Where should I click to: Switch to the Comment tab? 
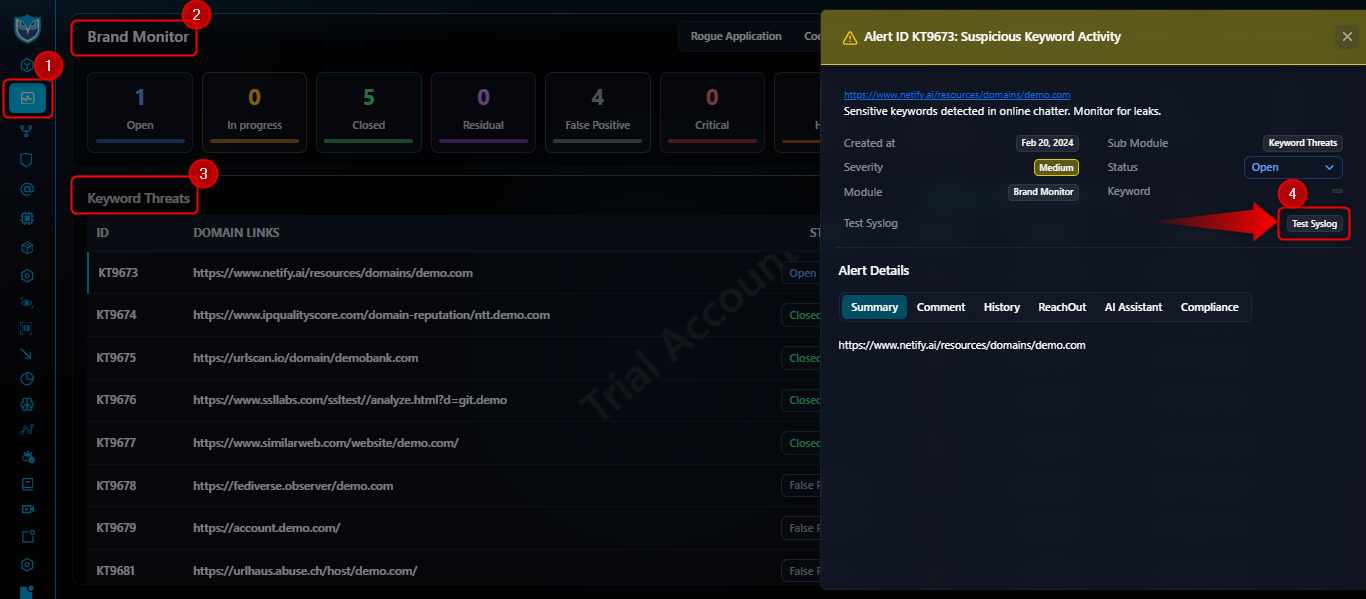click(x=941, y=307)
